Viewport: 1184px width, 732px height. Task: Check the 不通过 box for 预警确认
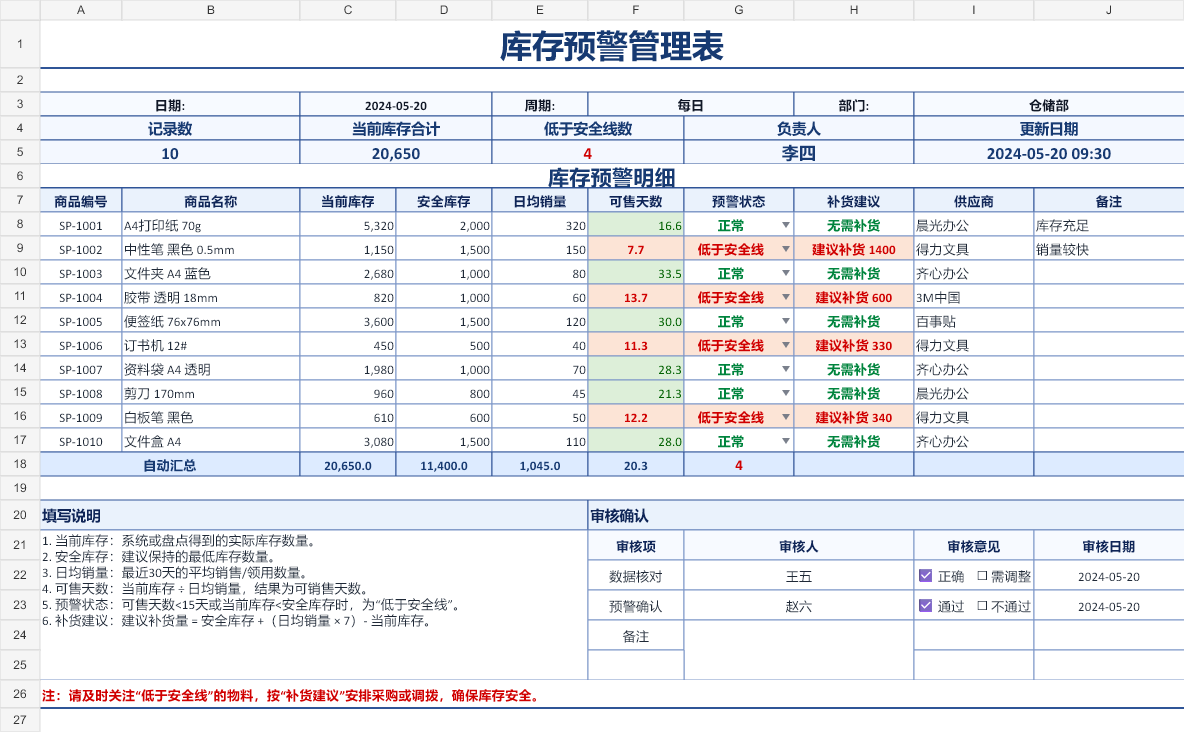[x=982, y=606]
